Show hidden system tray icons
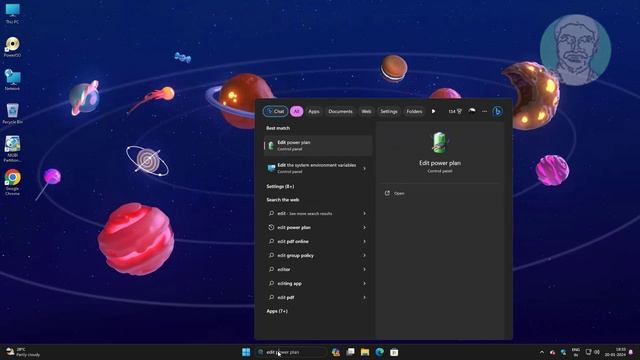The height and width of the screenshot is (360, 640). pyautogui.click(x=542, y=352)
